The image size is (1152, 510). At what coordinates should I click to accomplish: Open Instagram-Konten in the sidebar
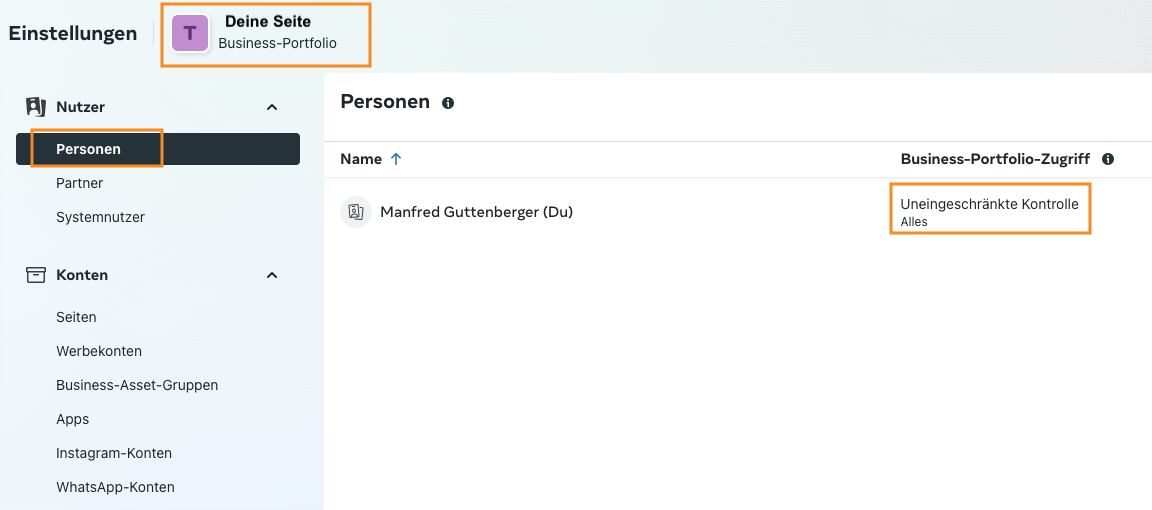click(x=114, y=453)
